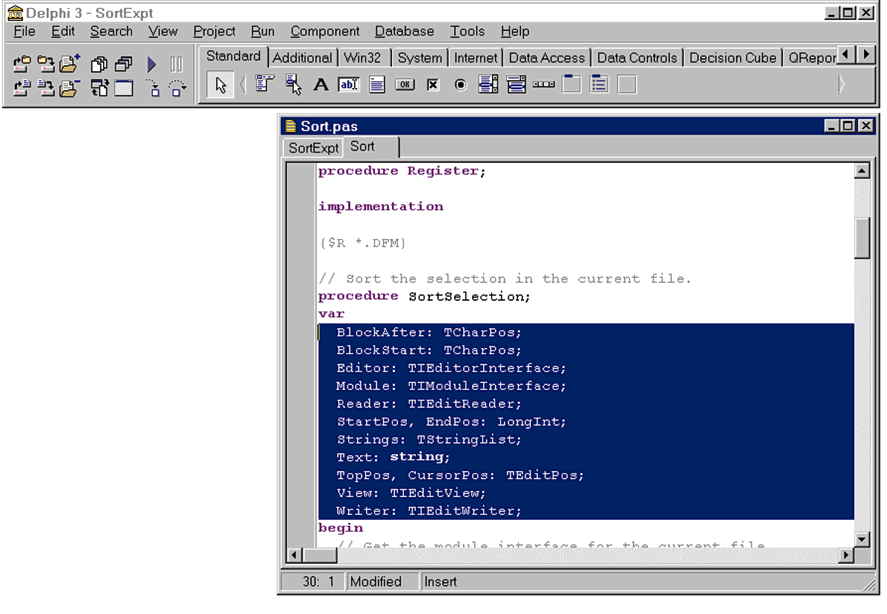Viewport: 887px width, 614px height.
Task: Click the Toggle Form/Unit toolbar icon
Action: [x=98, y=88]
